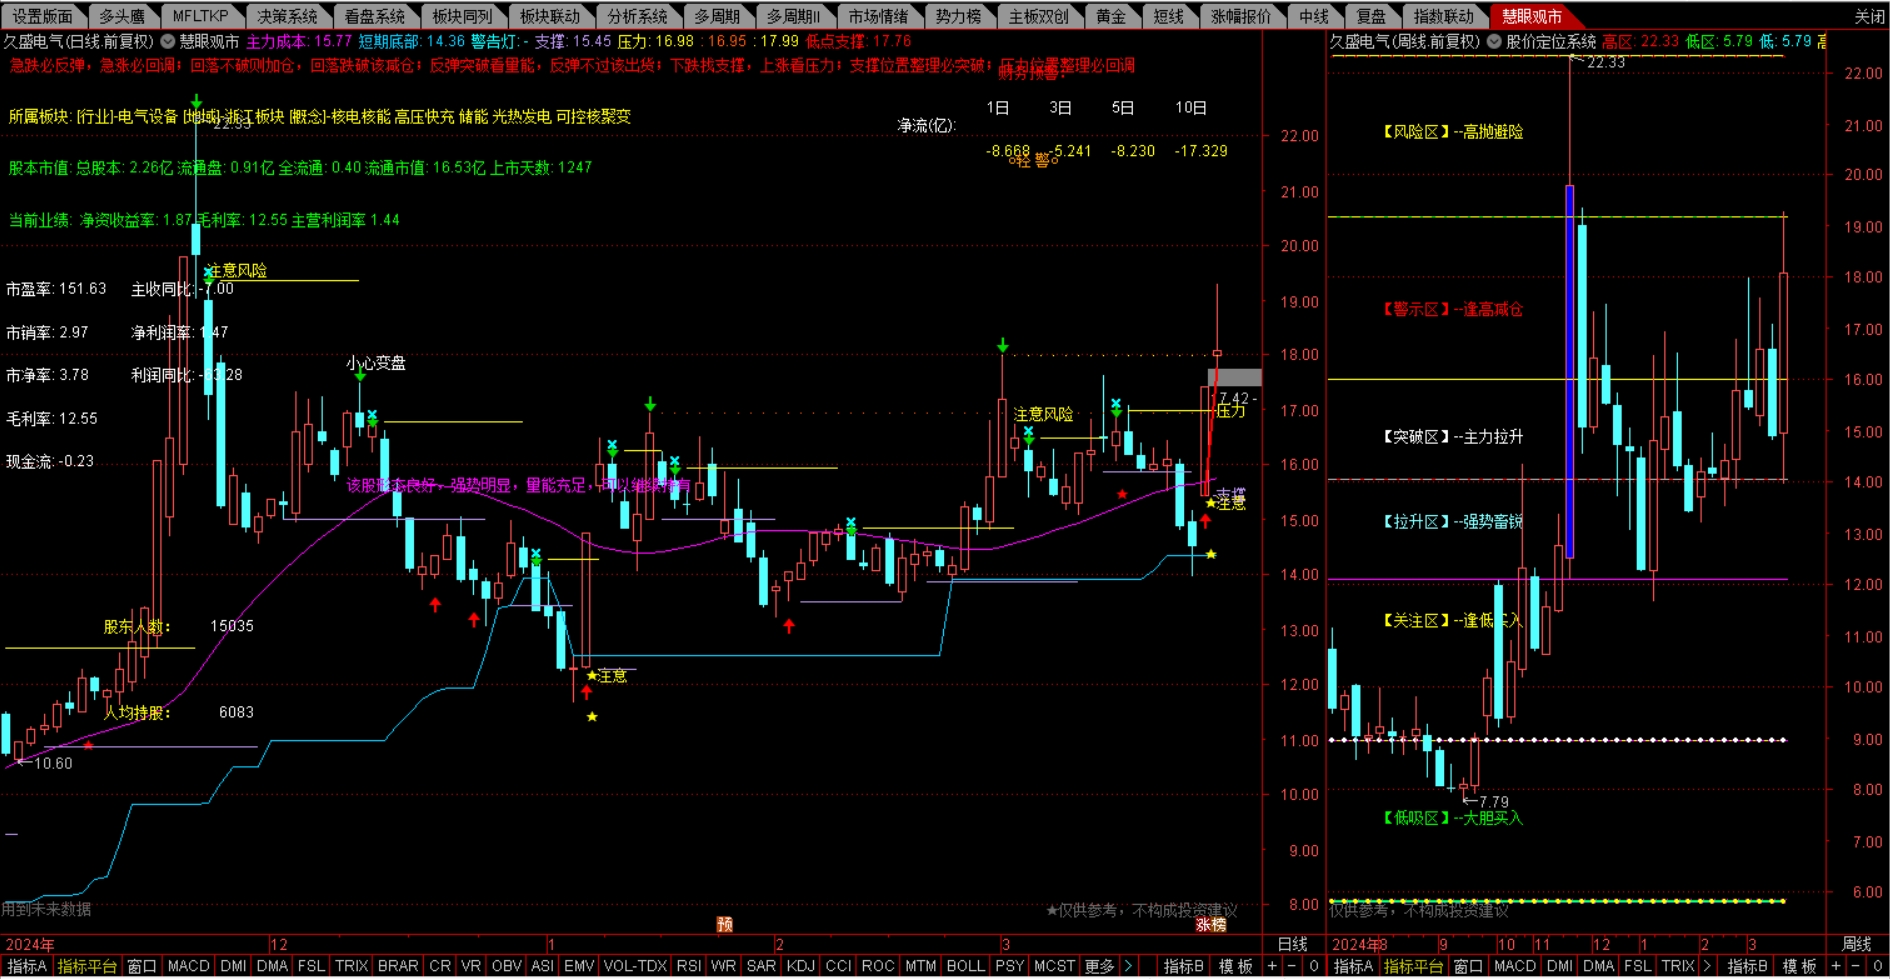Open the 市场情绪 tab
The image size is (1890, 979).
(878, 16)
